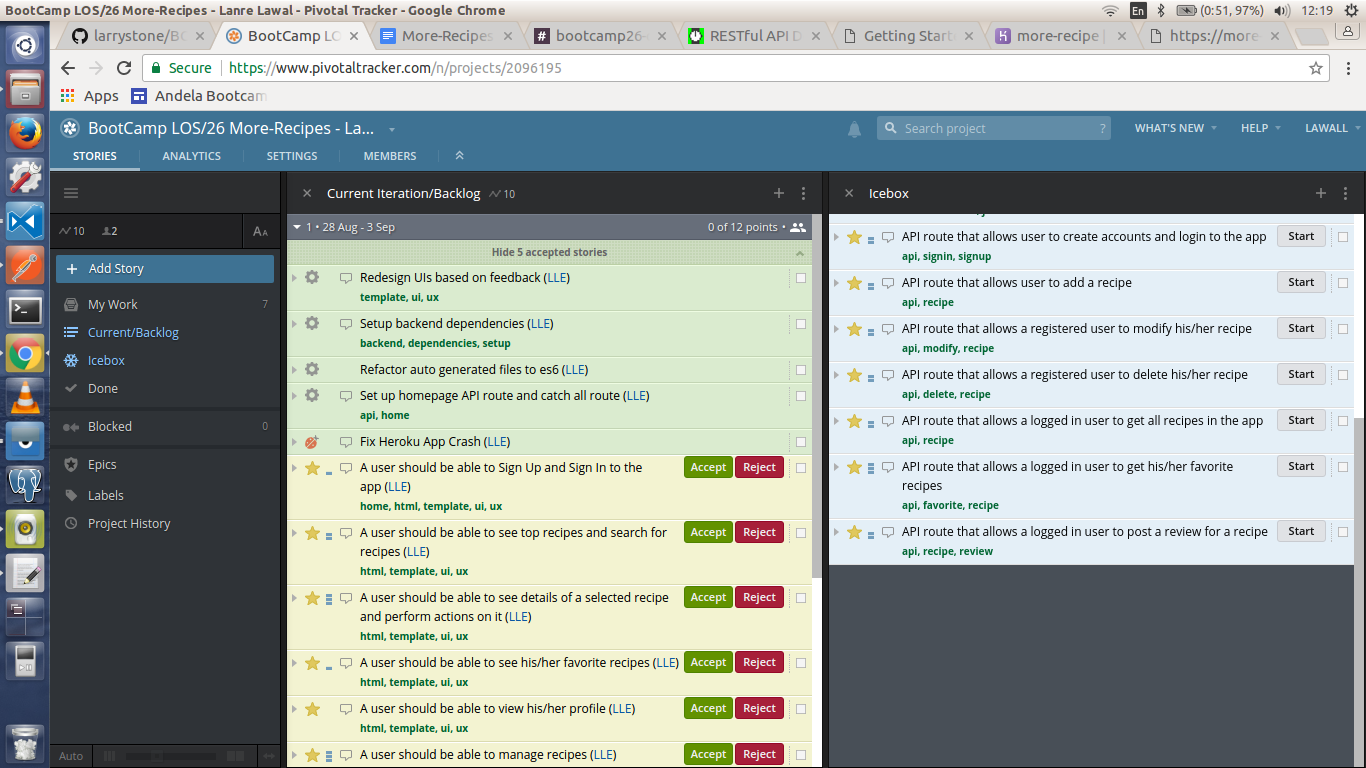Select the Icebox get all recipes story checkbox

pos(1343,421)
